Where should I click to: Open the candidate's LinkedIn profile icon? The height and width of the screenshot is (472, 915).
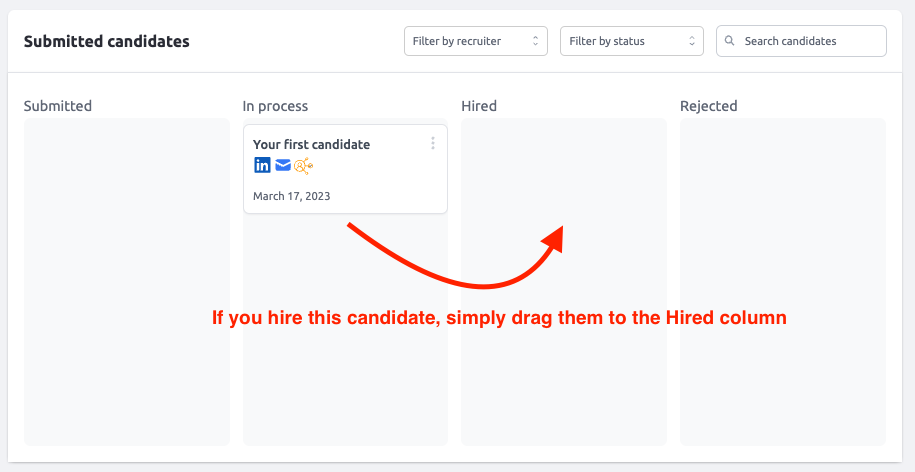[262, 166]
